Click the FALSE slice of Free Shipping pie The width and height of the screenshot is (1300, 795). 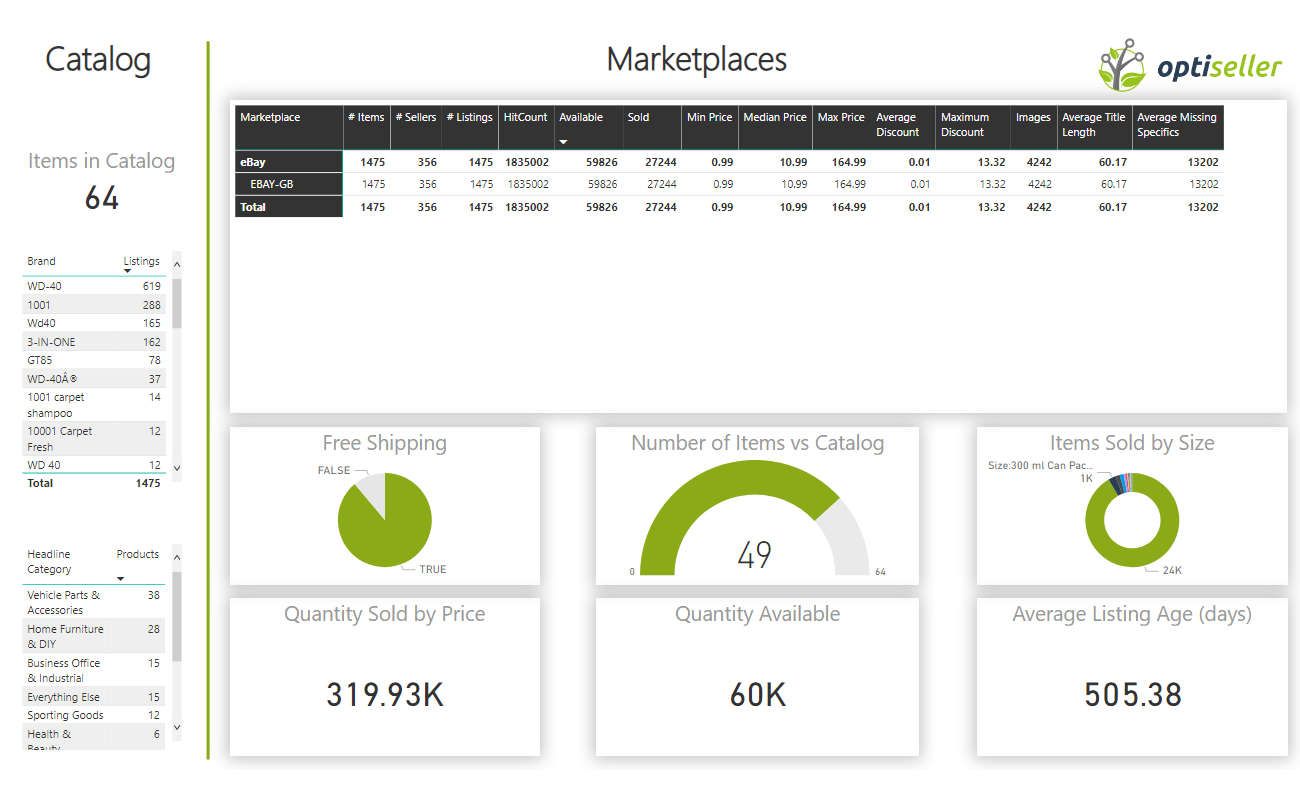tap(372, 488)
